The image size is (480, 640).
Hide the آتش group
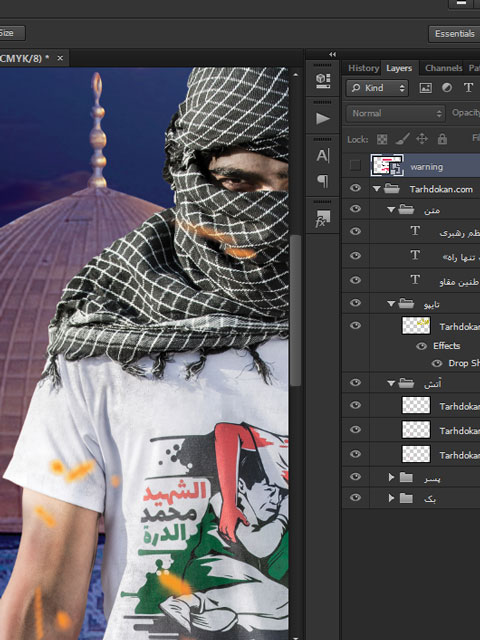click(356, 382)
